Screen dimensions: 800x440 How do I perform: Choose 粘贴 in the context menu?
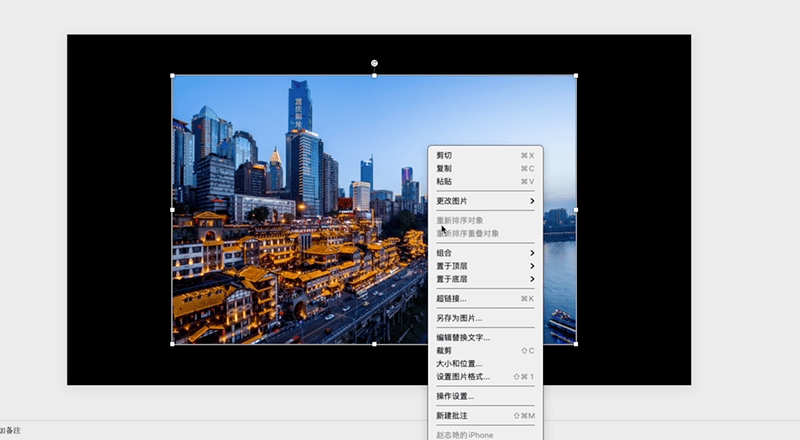[x=485, y=182]
